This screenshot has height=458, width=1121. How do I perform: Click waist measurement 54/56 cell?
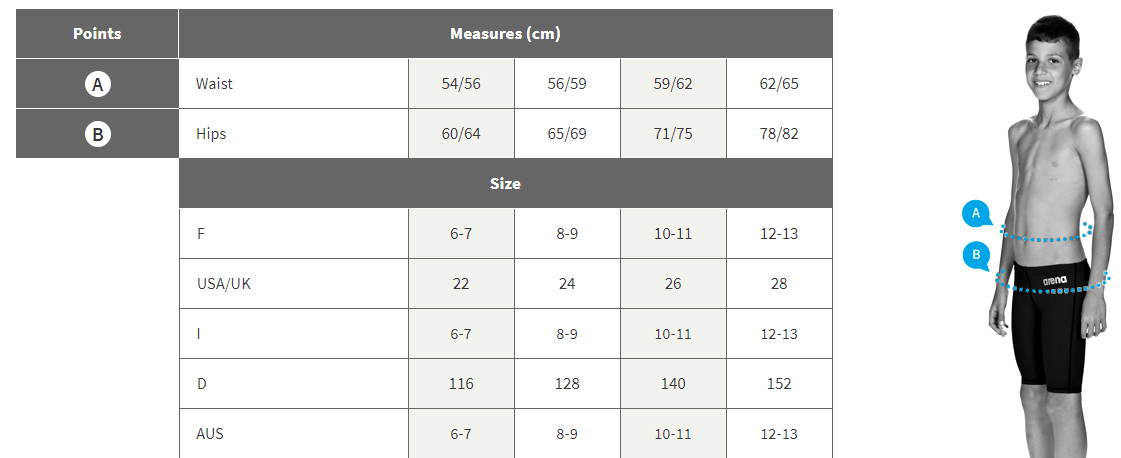click(461, 84)
